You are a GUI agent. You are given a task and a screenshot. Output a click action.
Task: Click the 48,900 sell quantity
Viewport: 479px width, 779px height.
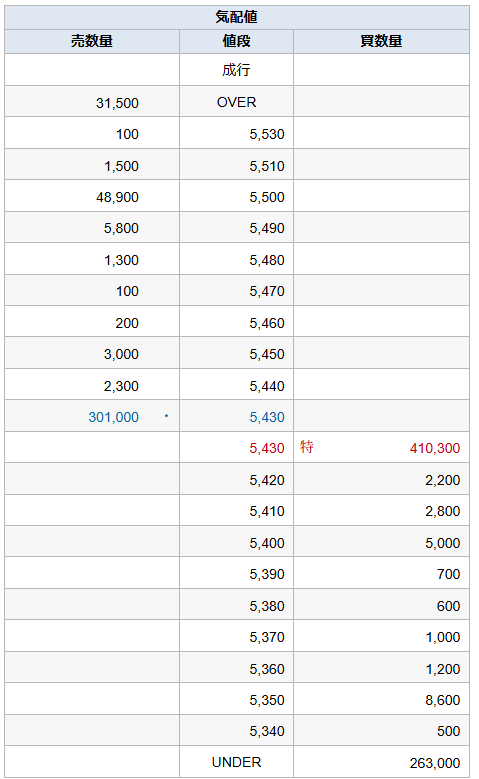tap(117, 197)
